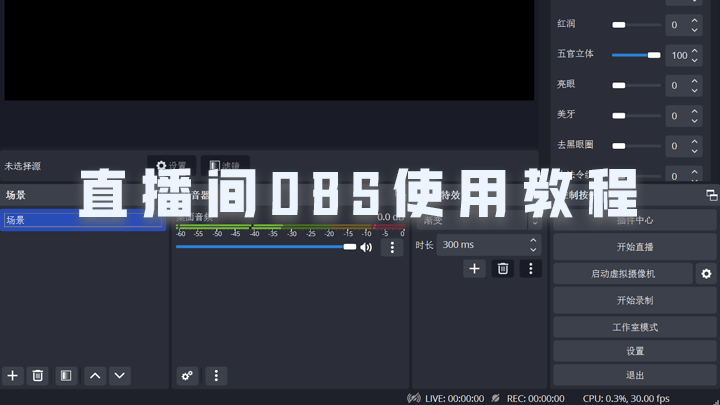Viewport: 720px width, 405px height.
Task: Increase transition 时长 with up arrow
Action: (533, 240)
